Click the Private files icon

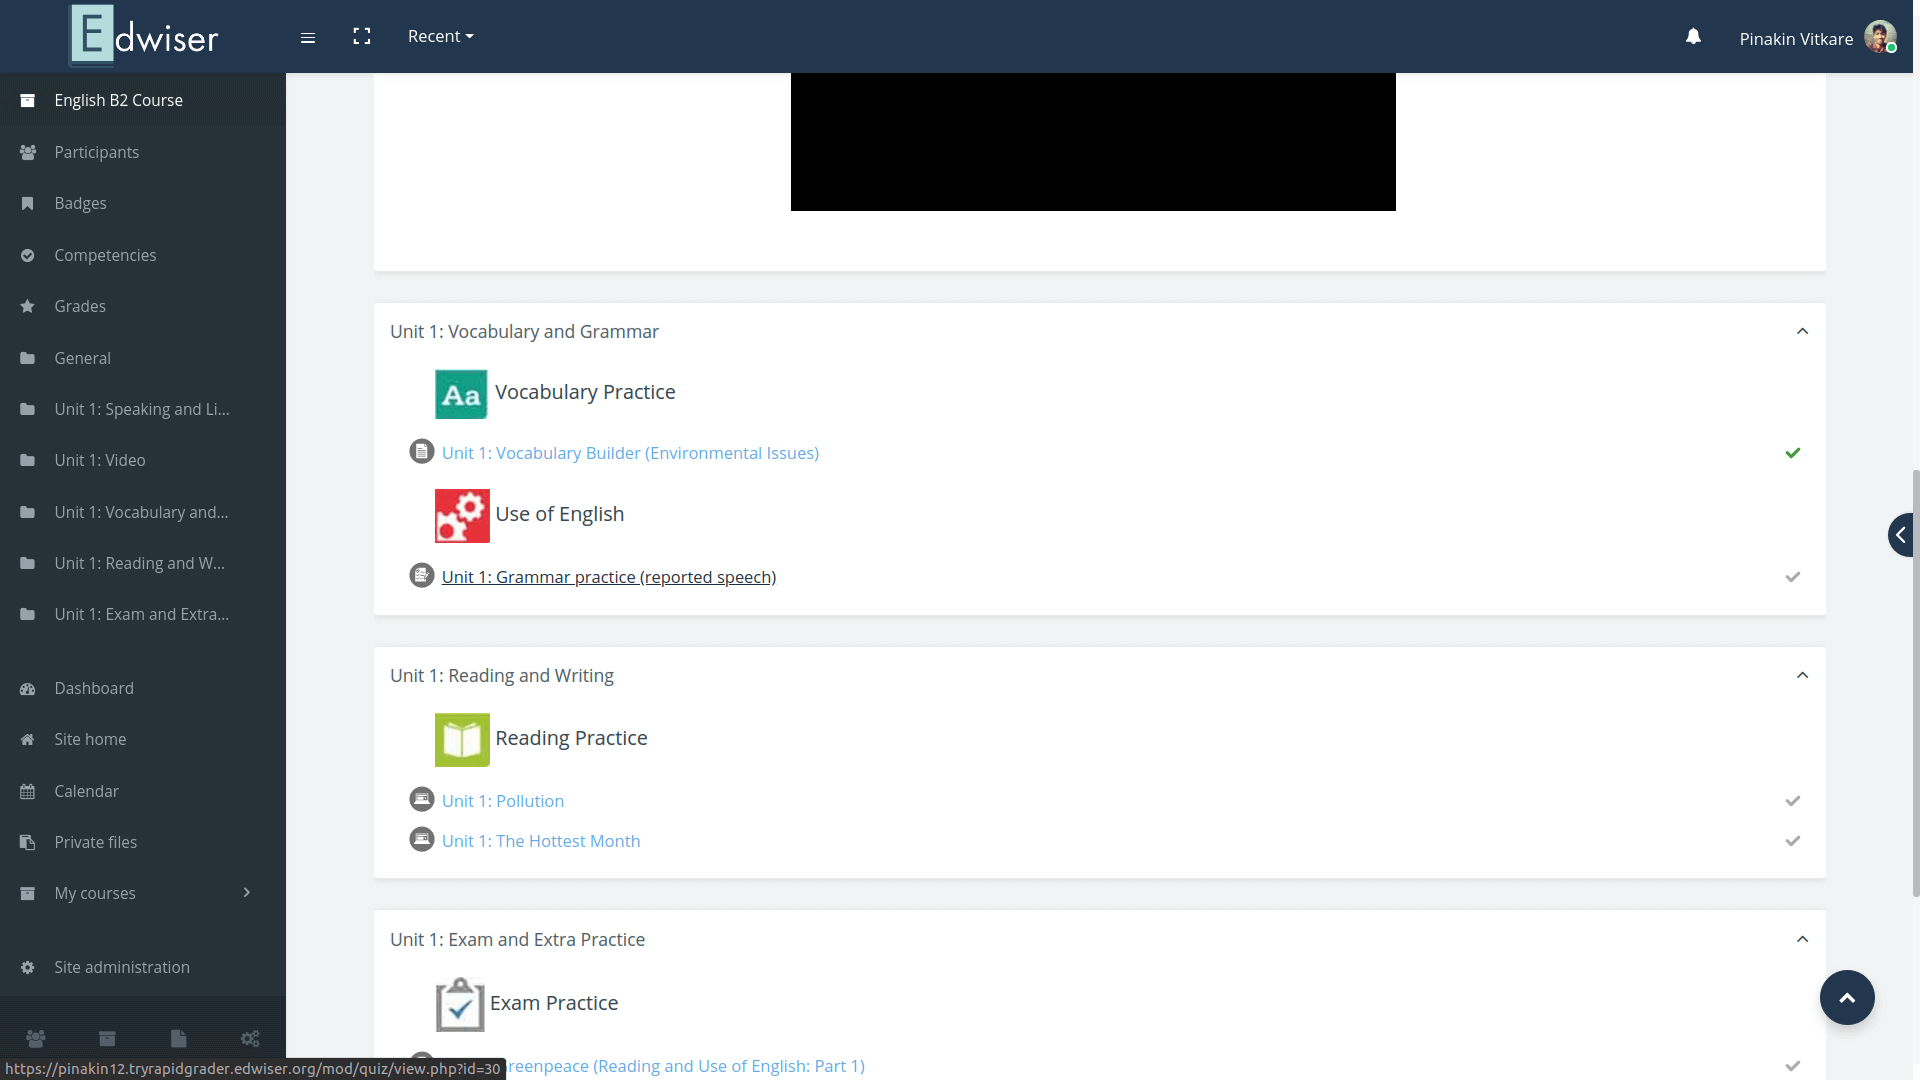[28, 842]
